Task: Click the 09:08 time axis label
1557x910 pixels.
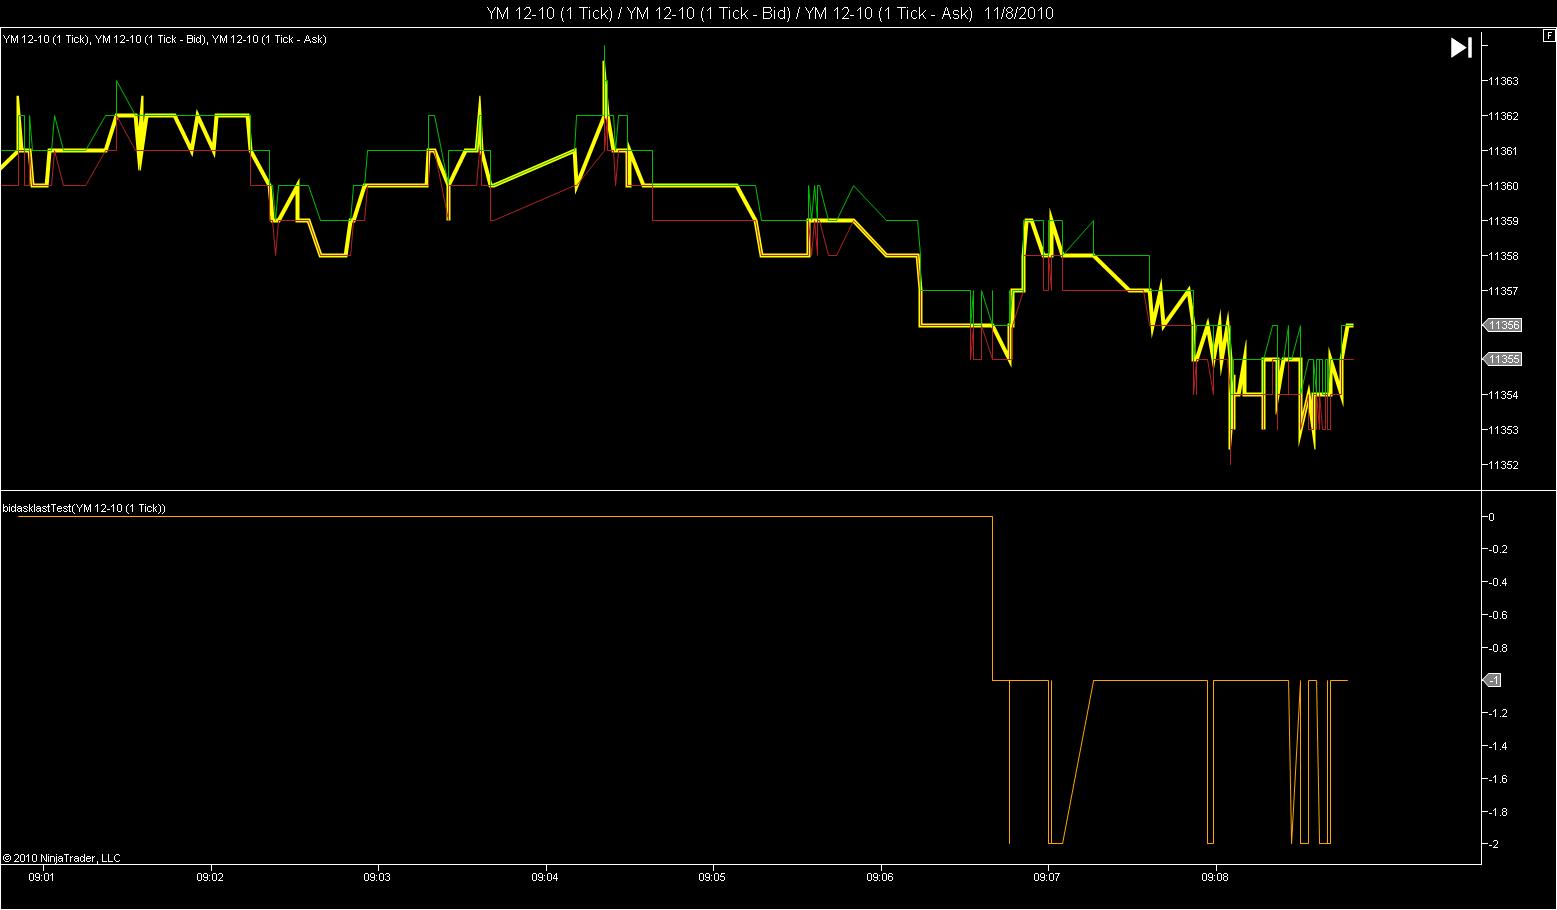Action: pos(1215,878)
